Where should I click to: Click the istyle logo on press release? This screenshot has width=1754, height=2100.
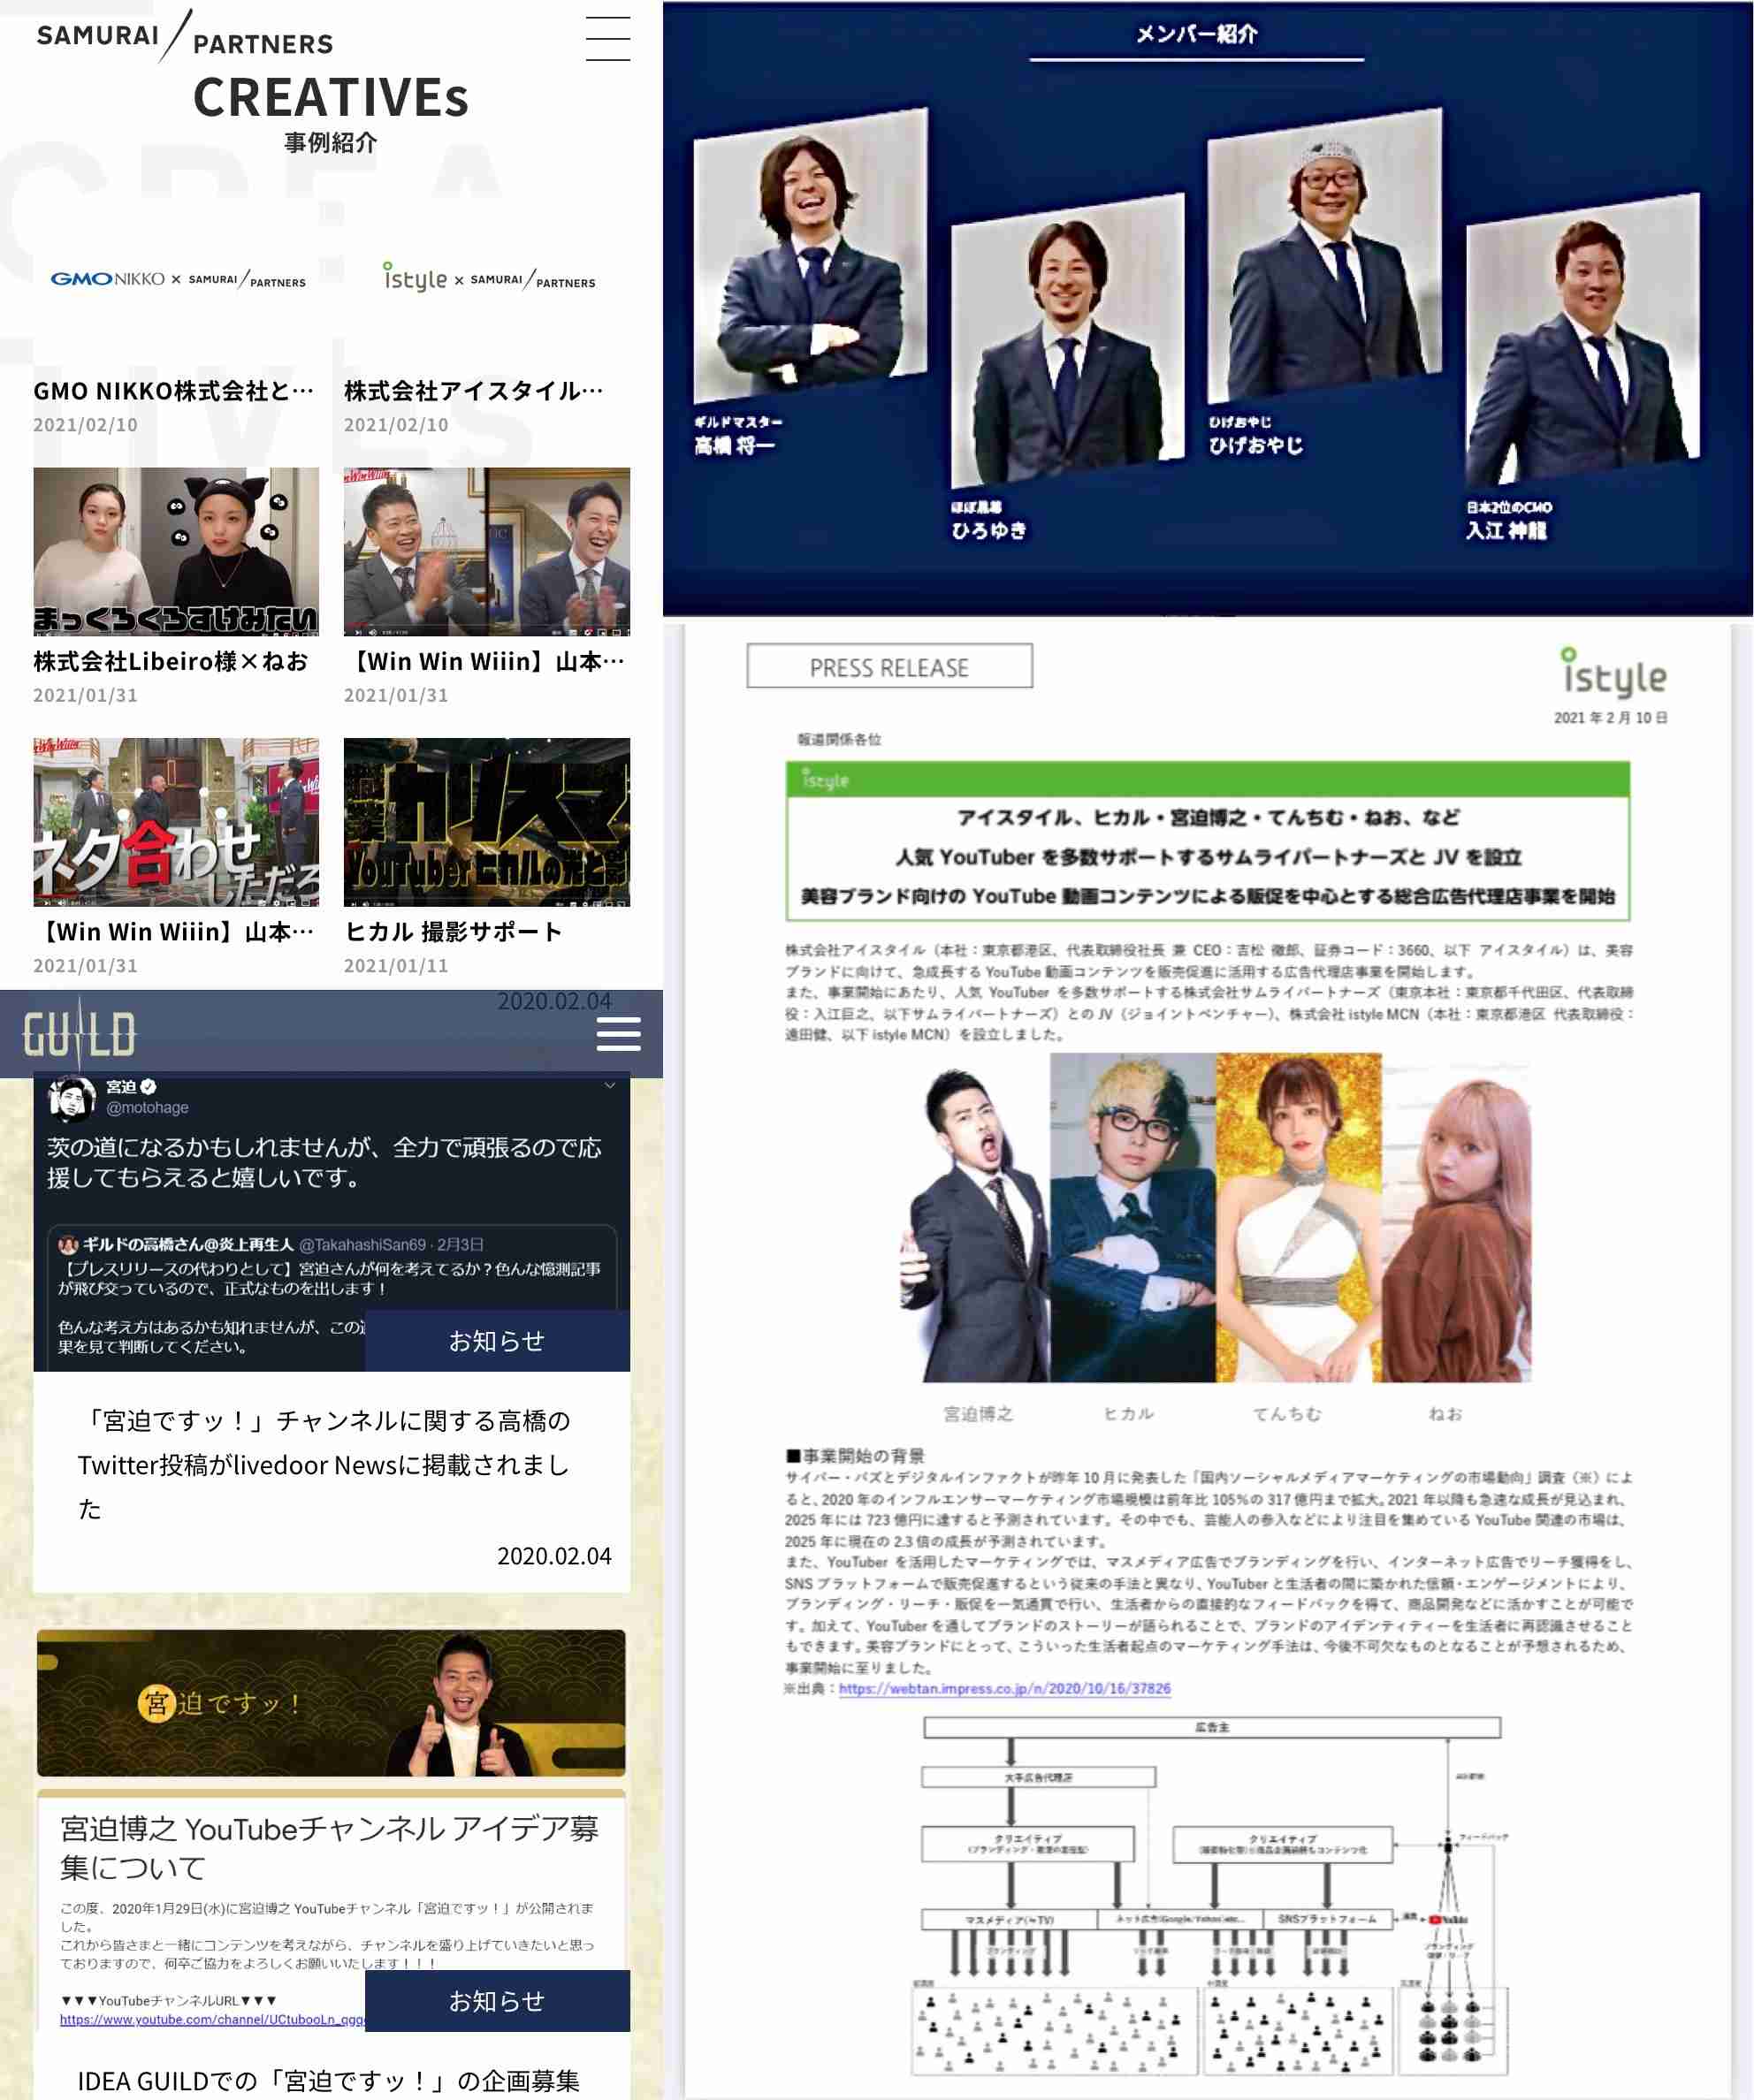1613,673
